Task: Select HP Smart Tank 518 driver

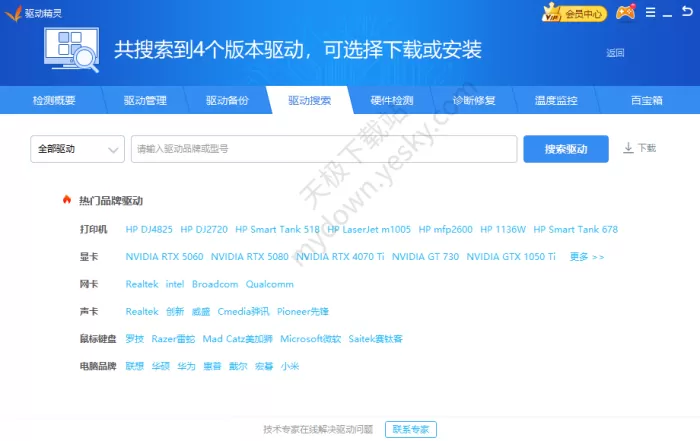Action: tap(277, 229)
